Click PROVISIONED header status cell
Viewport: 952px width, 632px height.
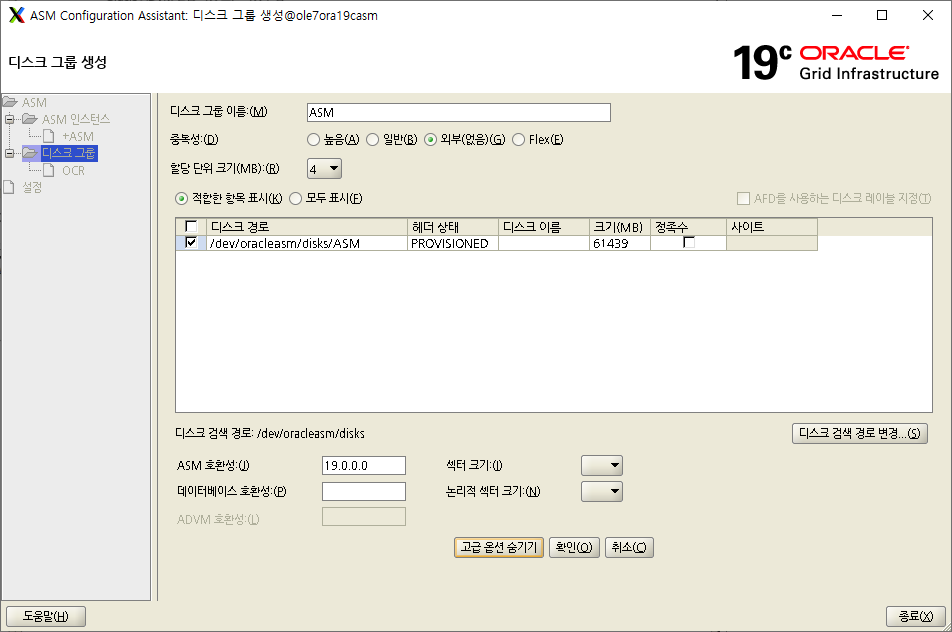(x=453, y=243)
